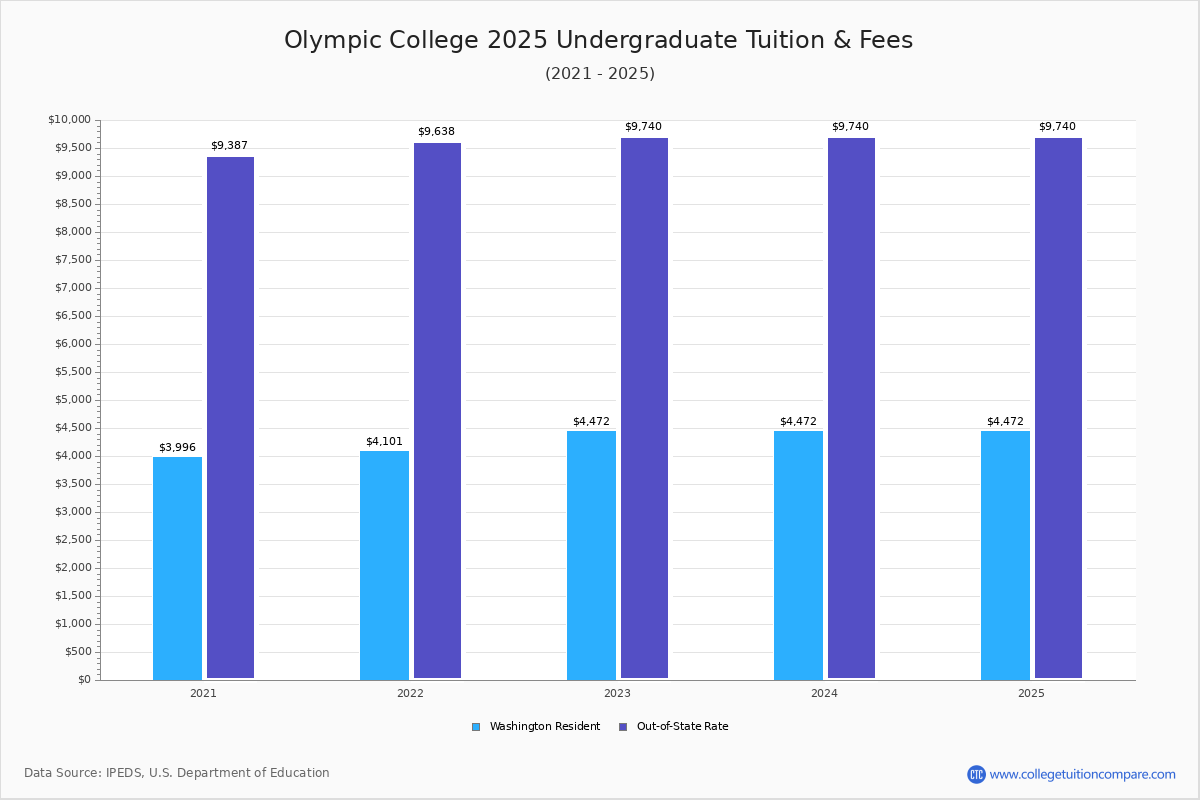Toggle the Out-of-State Rate legend label
This screenshot has height=800, width=1200.
click(x=682, y=727)
